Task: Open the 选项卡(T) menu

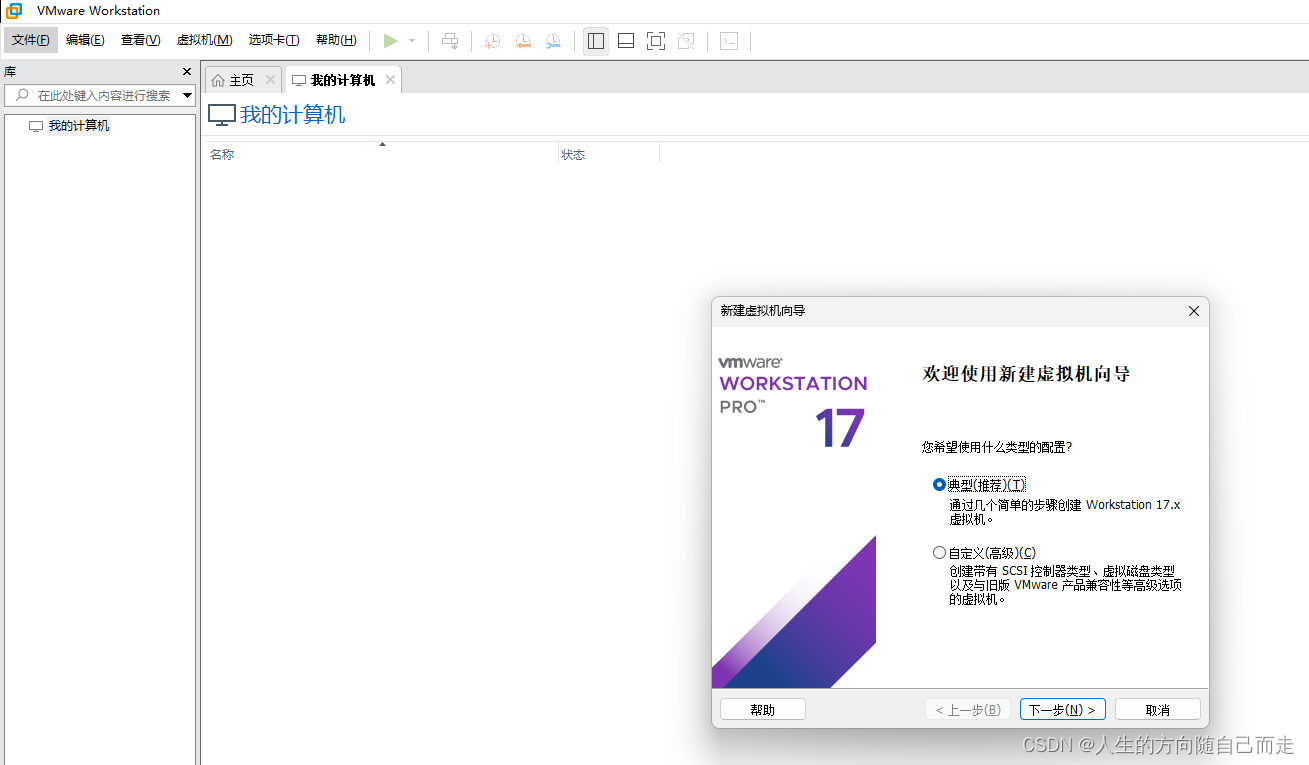Action: pyautogui.click(x=274, y=40)
